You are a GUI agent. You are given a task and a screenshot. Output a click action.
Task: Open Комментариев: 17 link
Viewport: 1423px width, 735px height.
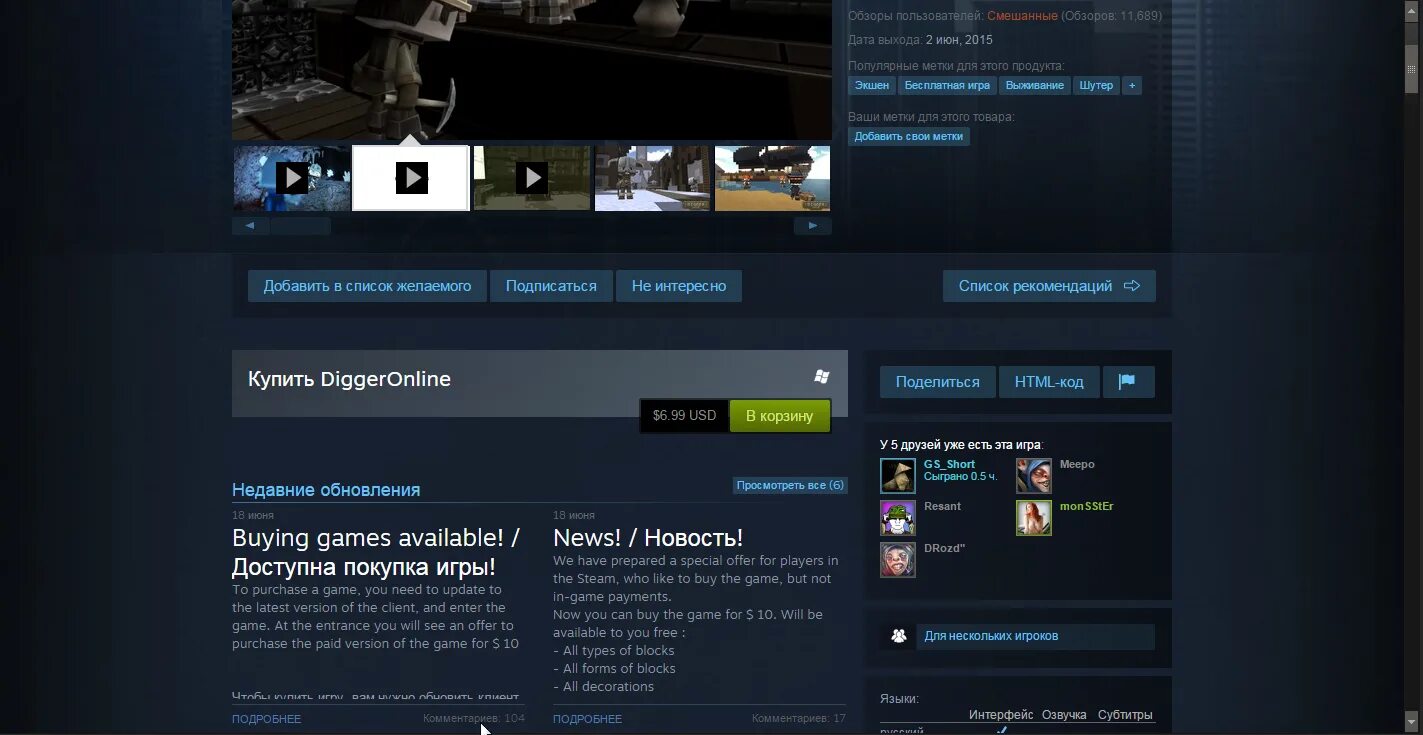pyautogui.click(x=799, y=718)
